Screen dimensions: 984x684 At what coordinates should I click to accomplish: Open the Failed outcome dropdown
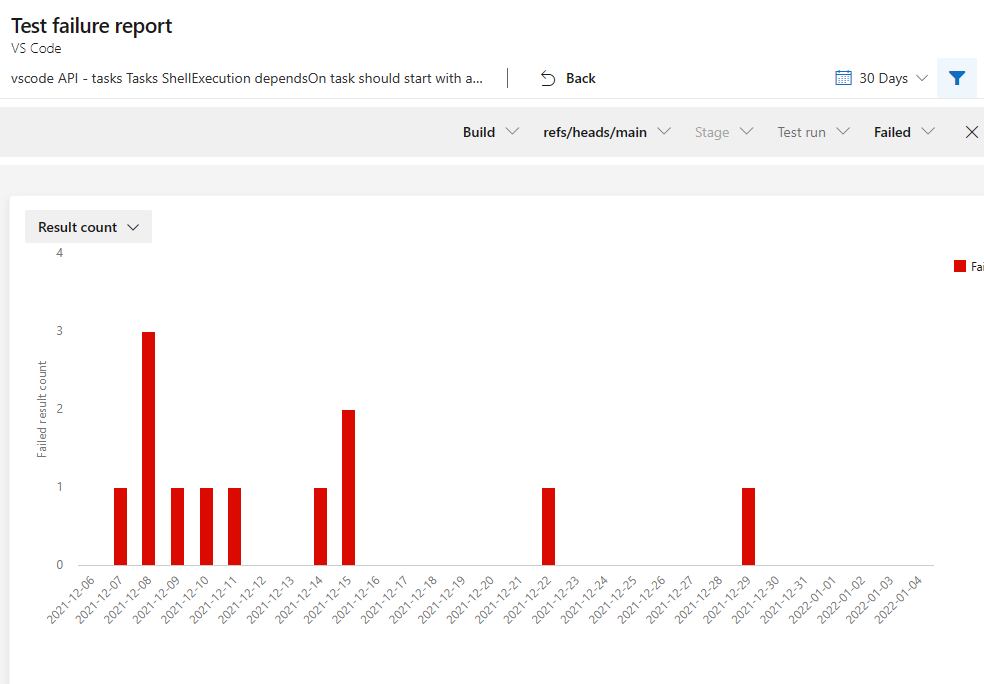904,132
